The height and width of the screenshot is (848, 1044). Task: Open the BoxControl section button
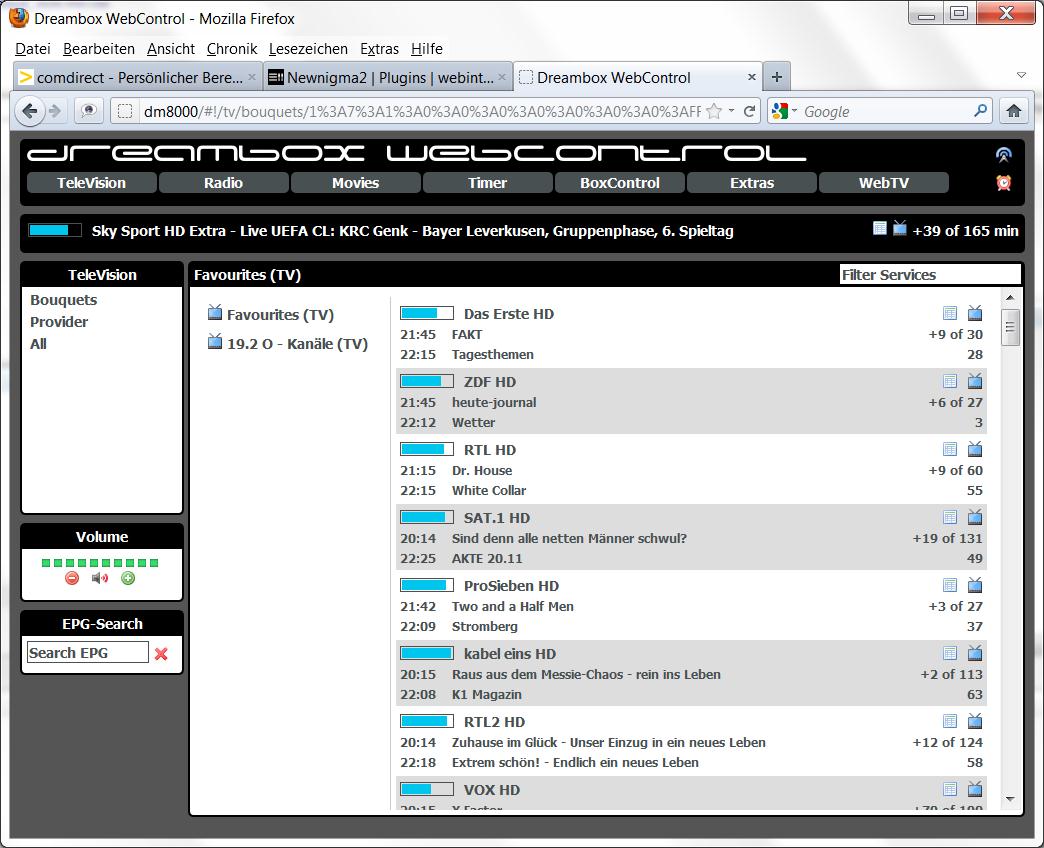[x=620, y=183]
